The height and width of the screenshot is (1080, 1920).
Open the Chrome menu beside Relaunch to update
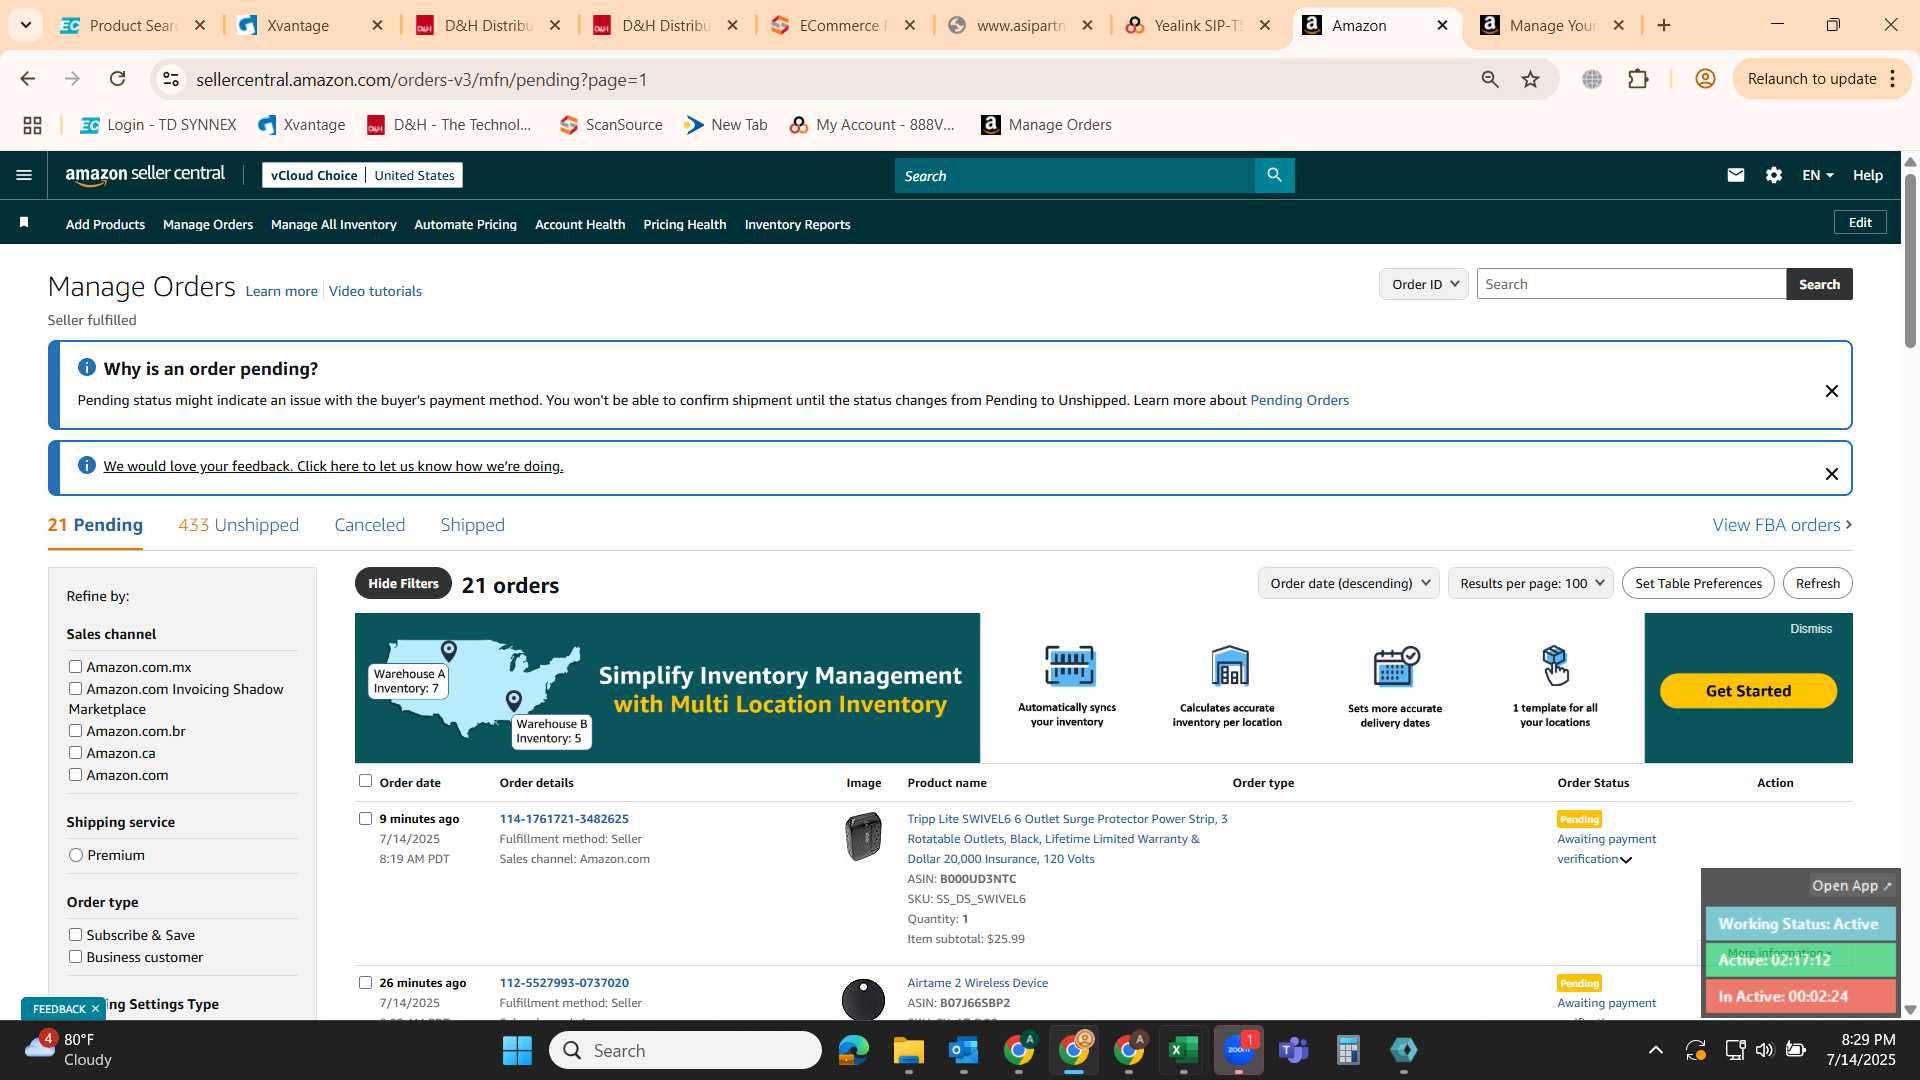pos(1893,79)
